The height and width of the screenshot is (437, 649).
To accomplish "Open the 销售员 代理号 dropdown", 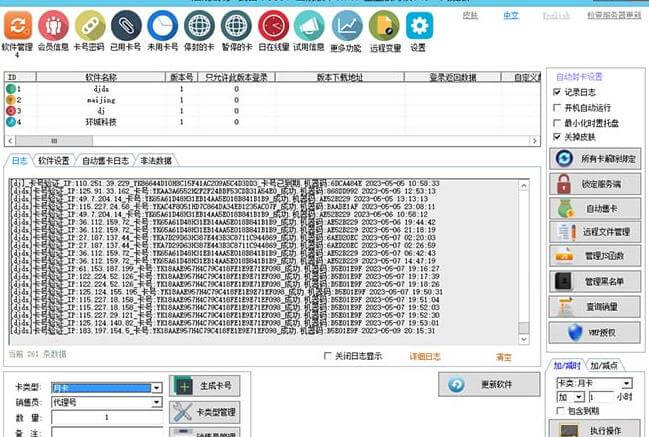I will coord(156,402).
